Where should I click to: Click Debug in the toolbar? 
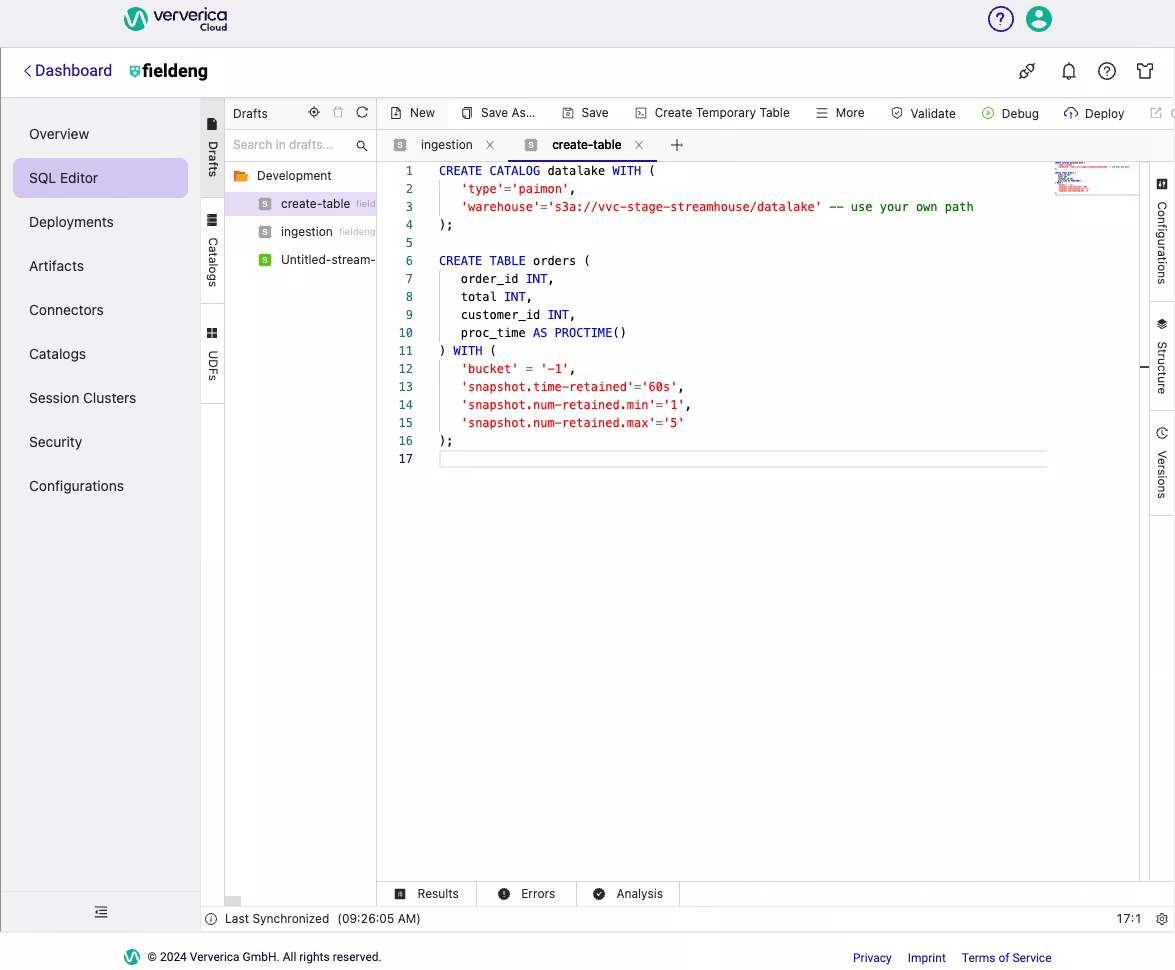pyautogui.click(x=1010, y=114)
